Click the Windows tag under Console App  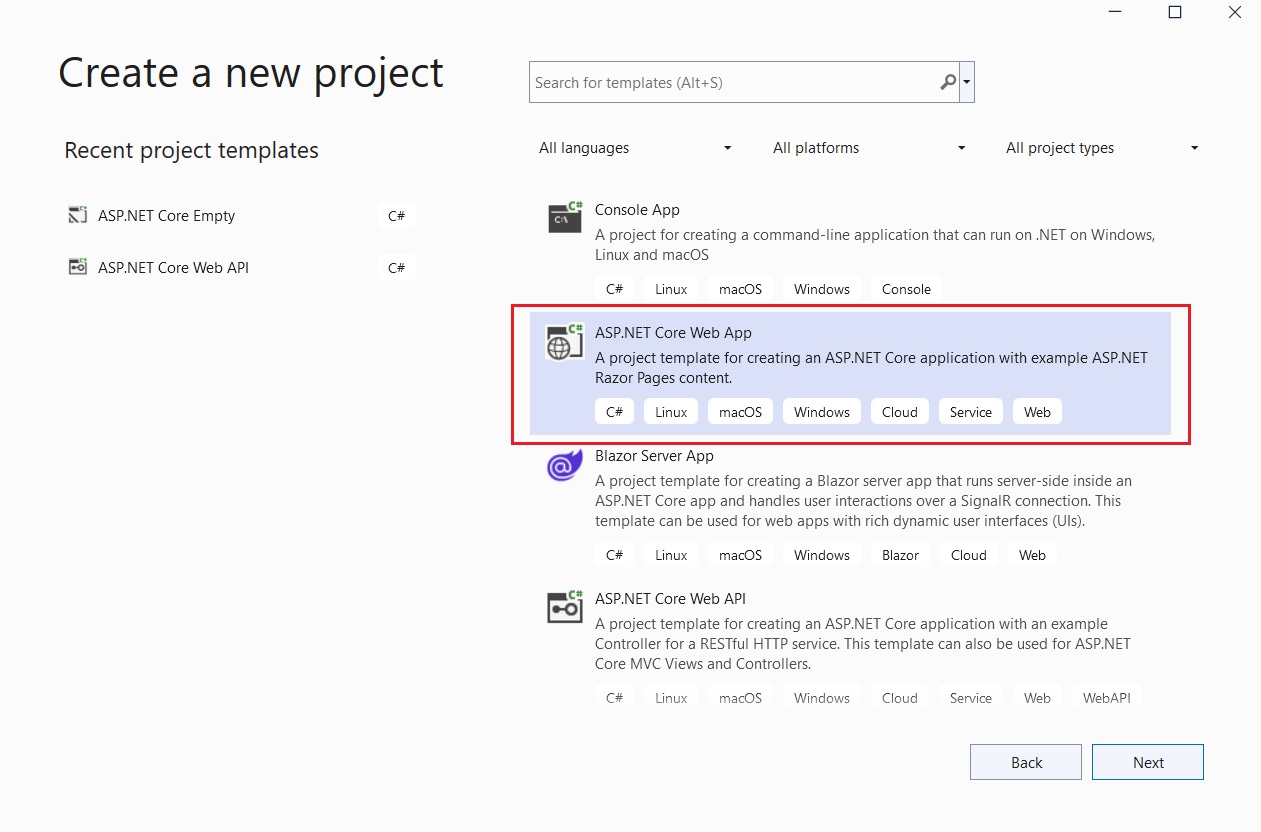pyautogui.click(x=822, y=289)
